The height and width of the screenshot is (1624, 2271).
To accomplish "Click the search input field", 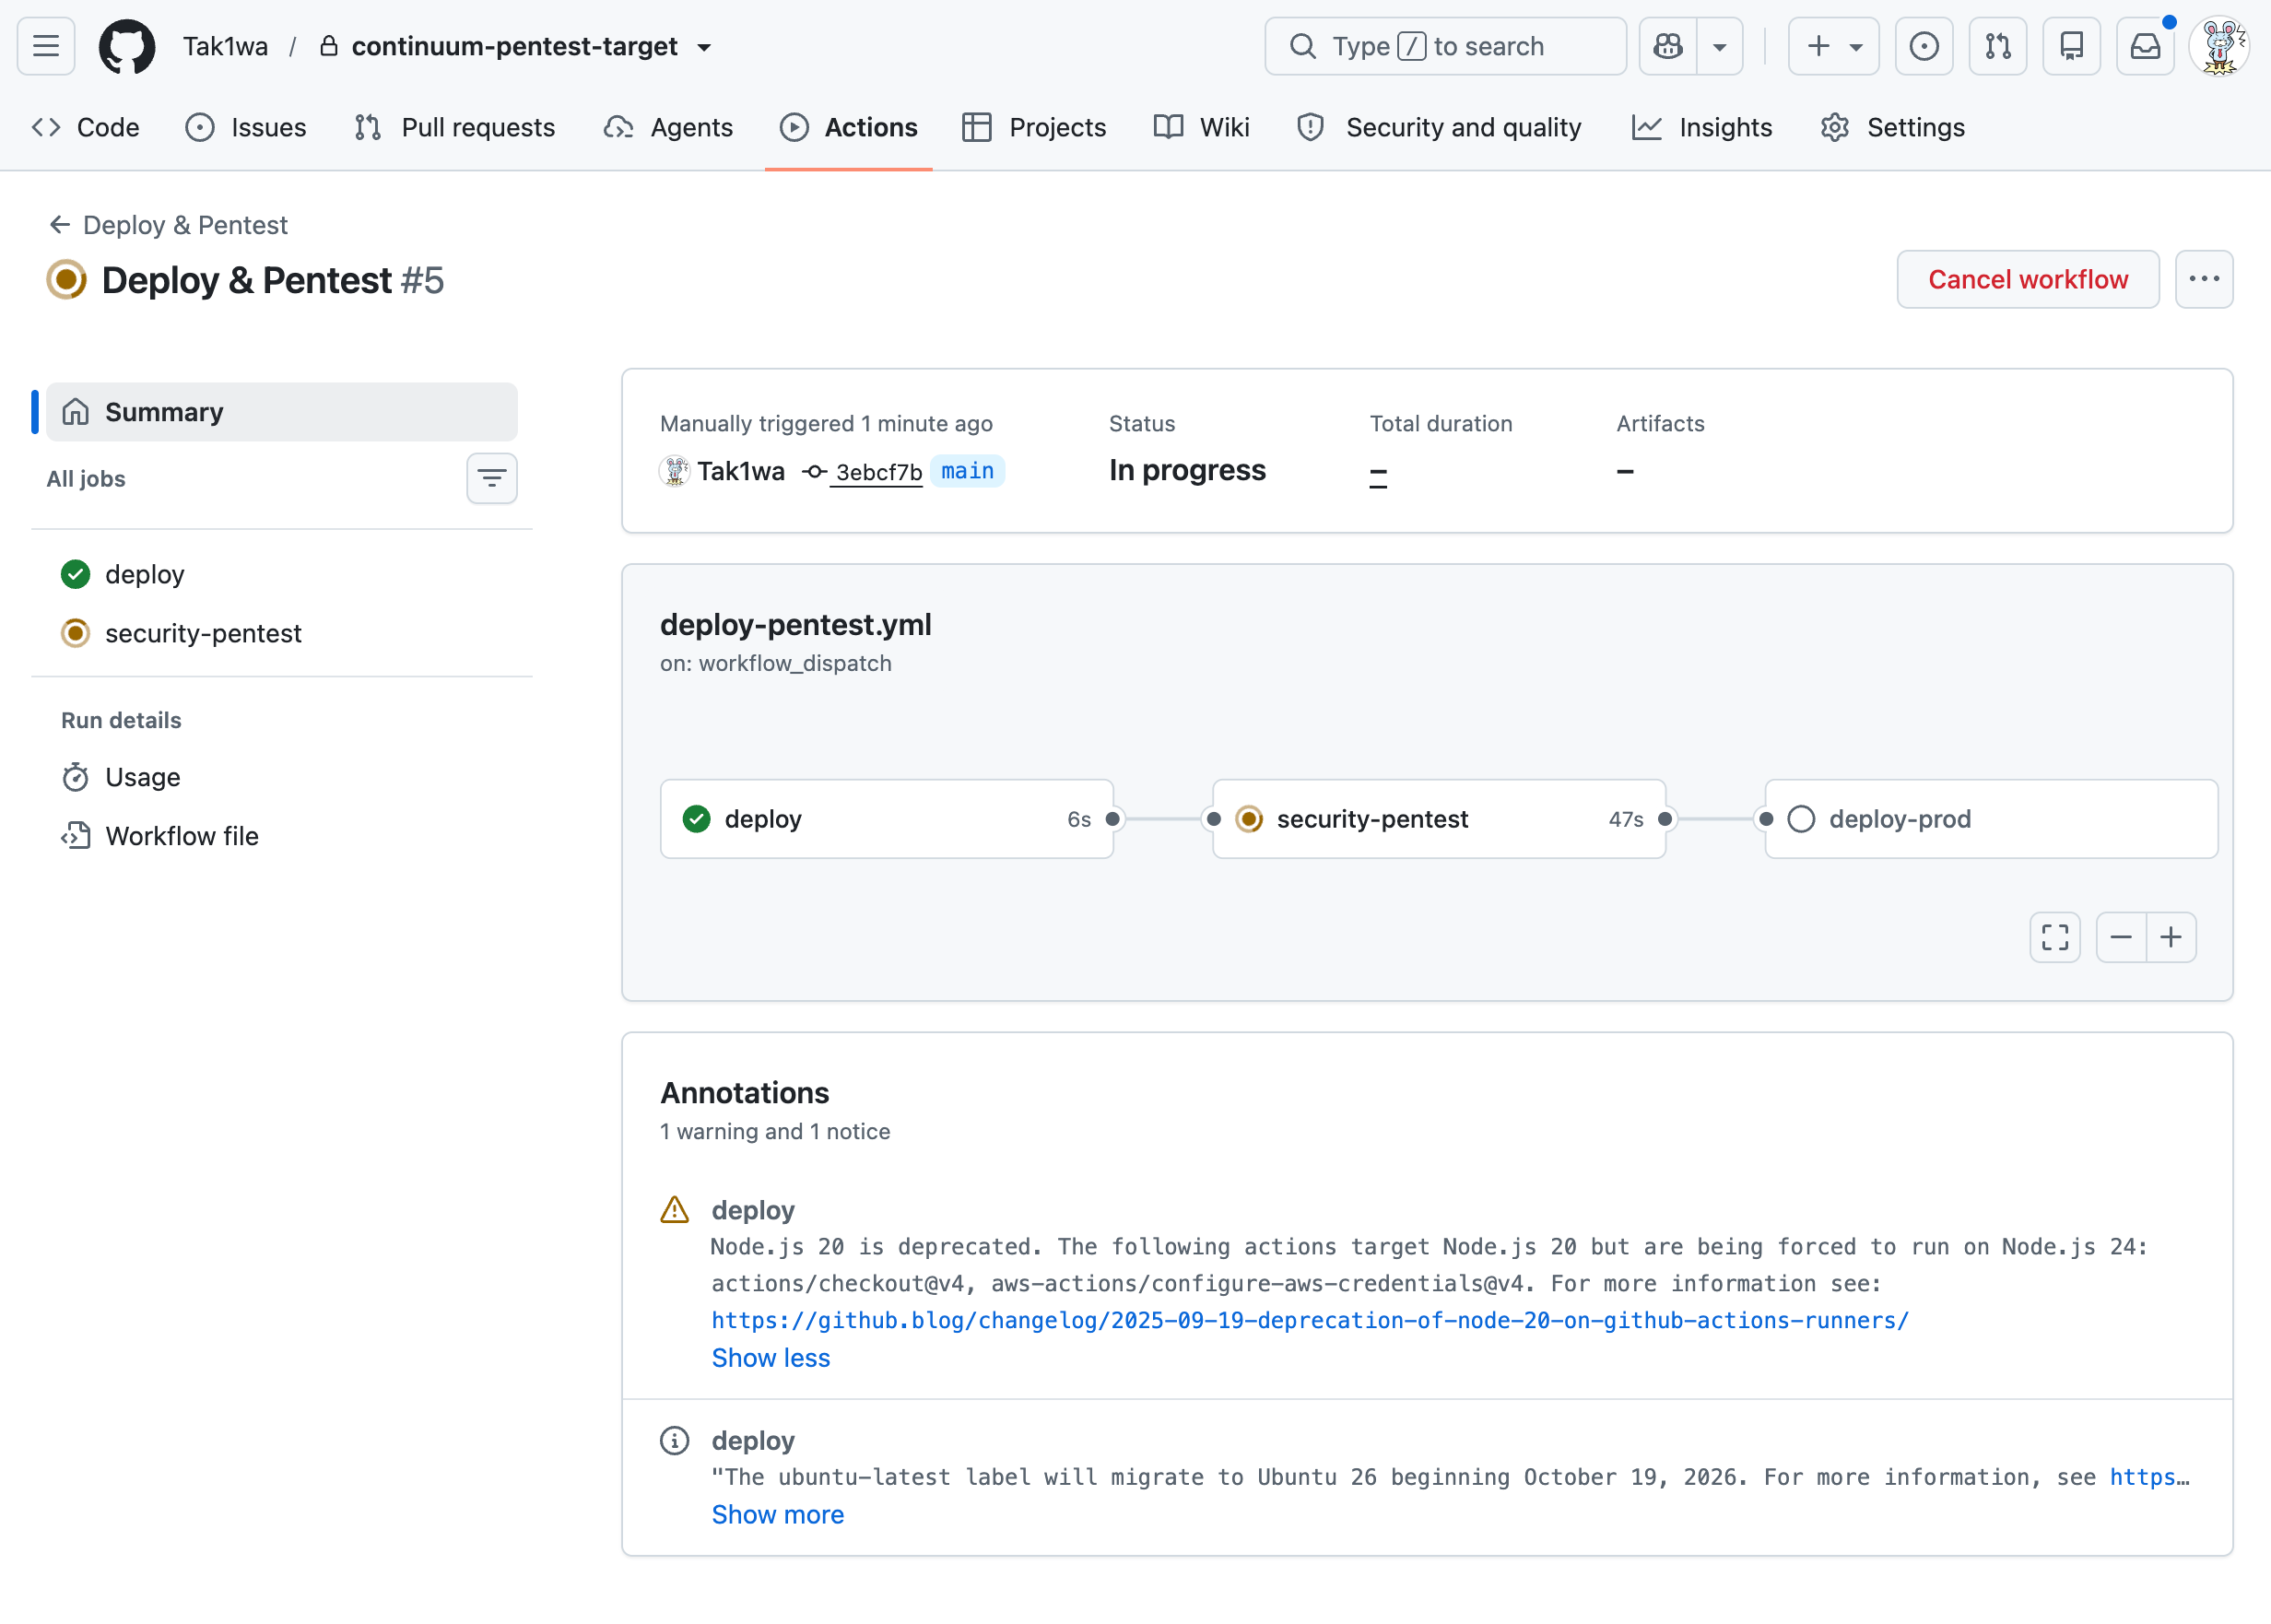I will (1445, 46).
